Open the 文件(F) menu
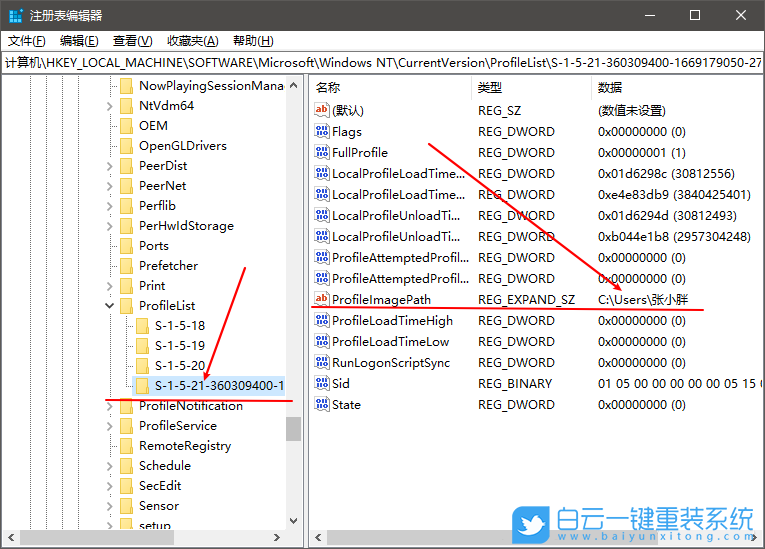The width and height of the screenshot is (765, 549). tap(27, 41)
